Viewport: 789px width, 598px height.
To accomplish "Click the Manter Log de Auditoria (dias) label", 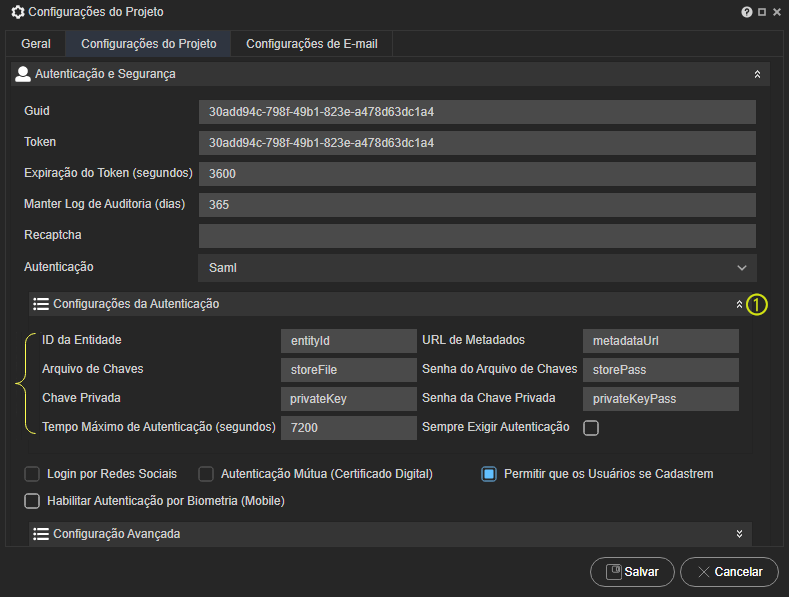I will [x=105, y=204].
